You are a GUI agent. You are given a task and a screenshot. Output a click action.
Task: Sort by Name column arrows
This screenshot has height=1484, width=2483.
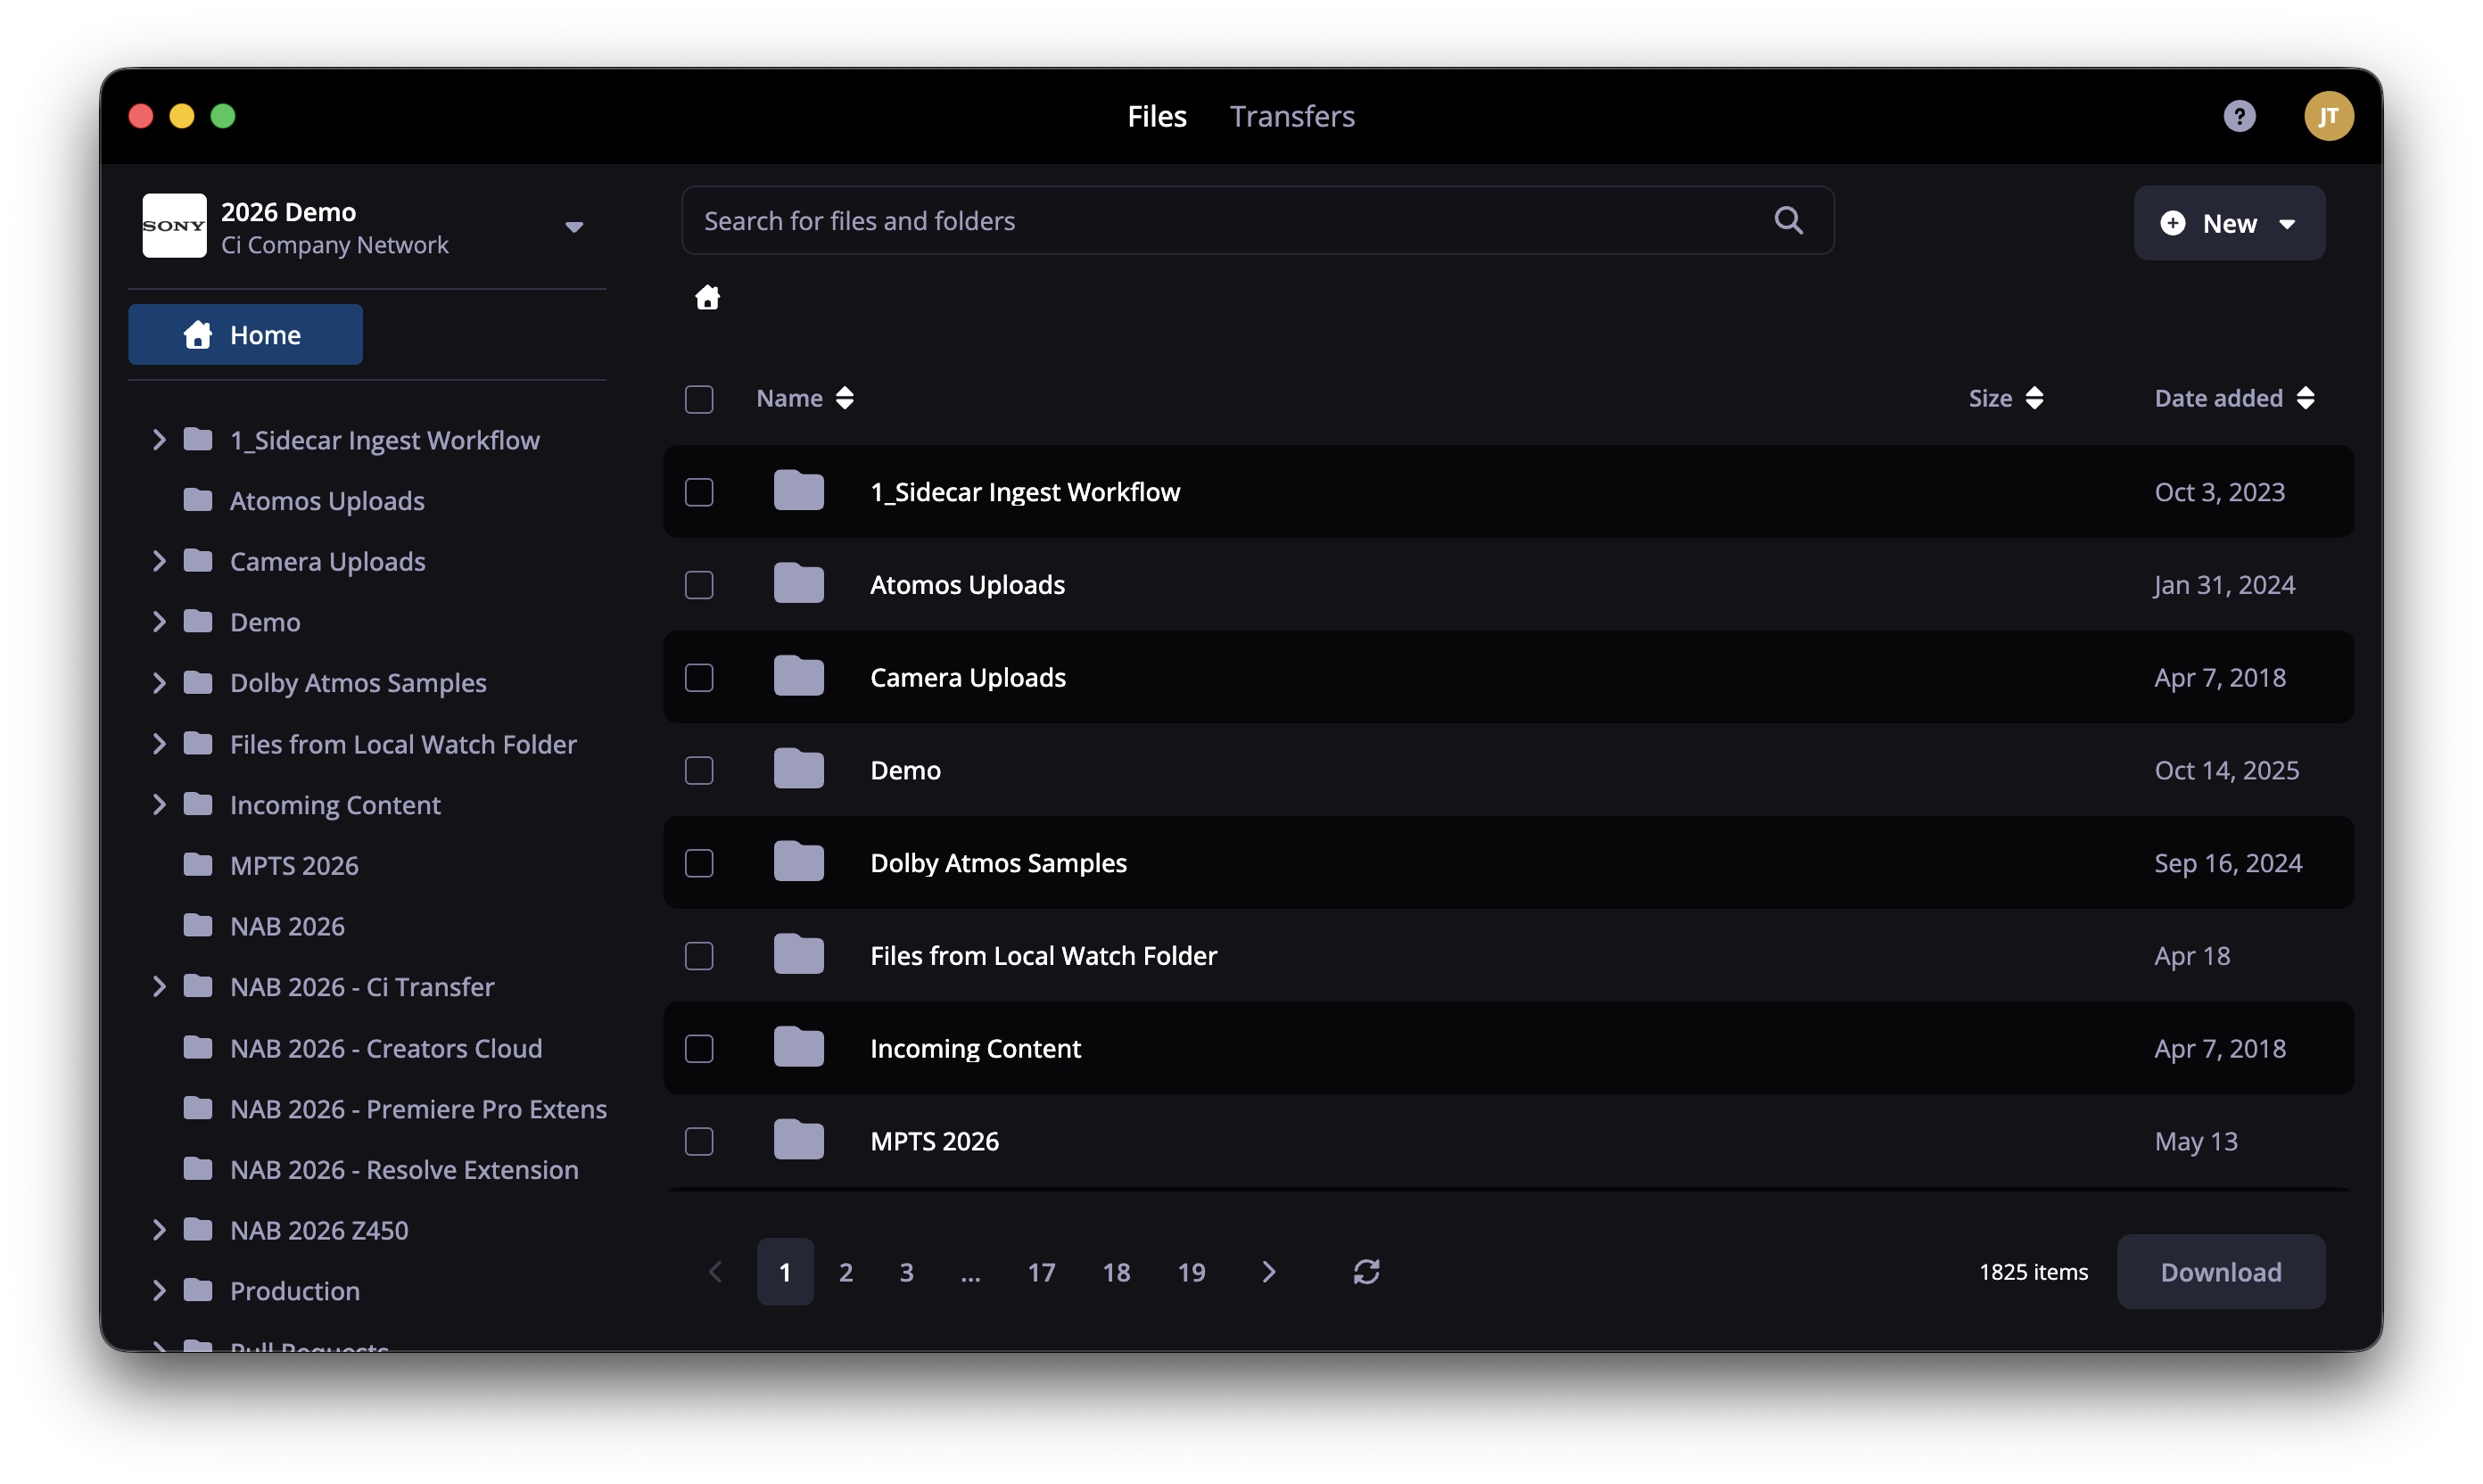845,398
